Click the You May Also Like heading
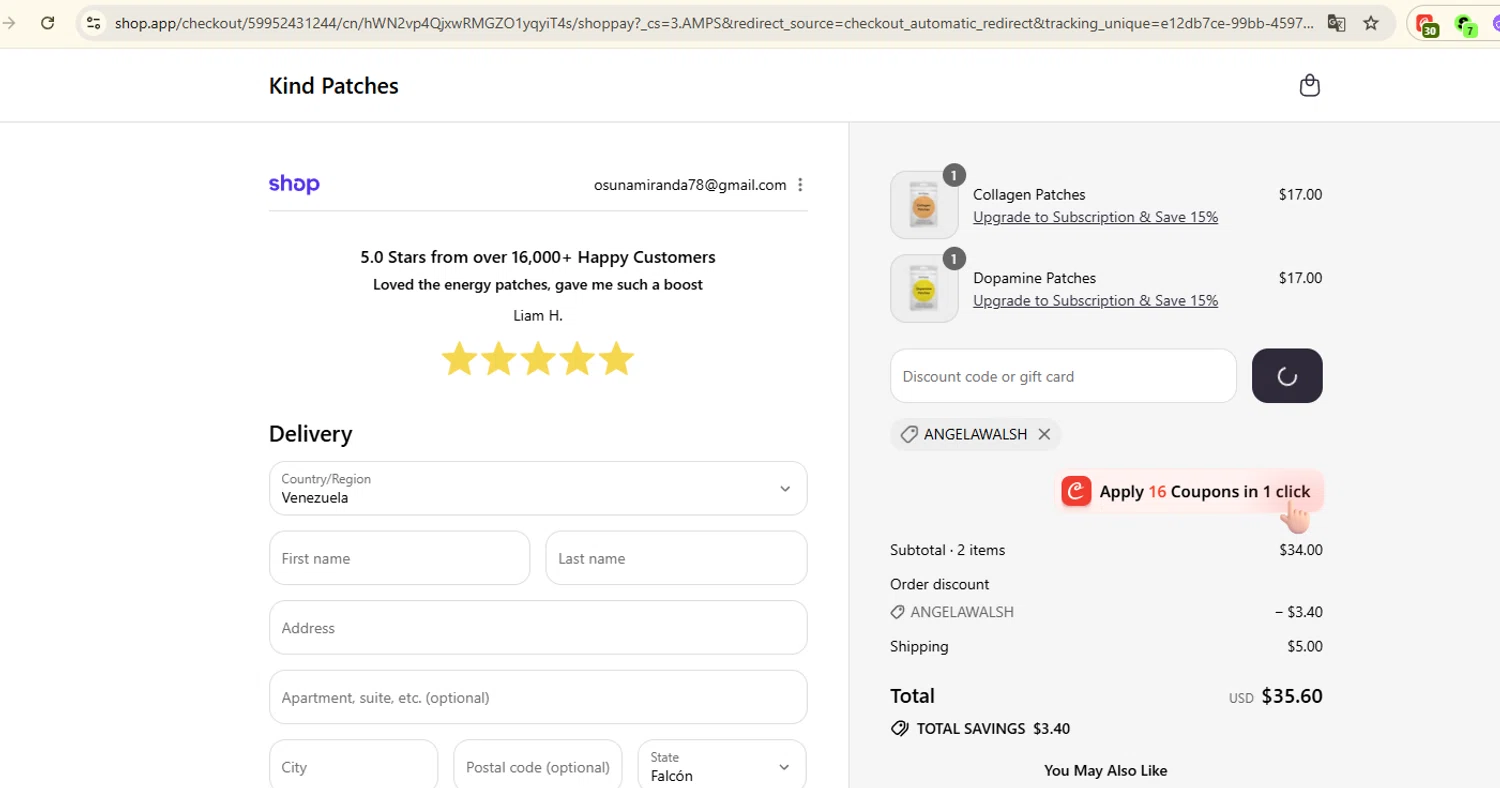 click(x=1106, y=771)
